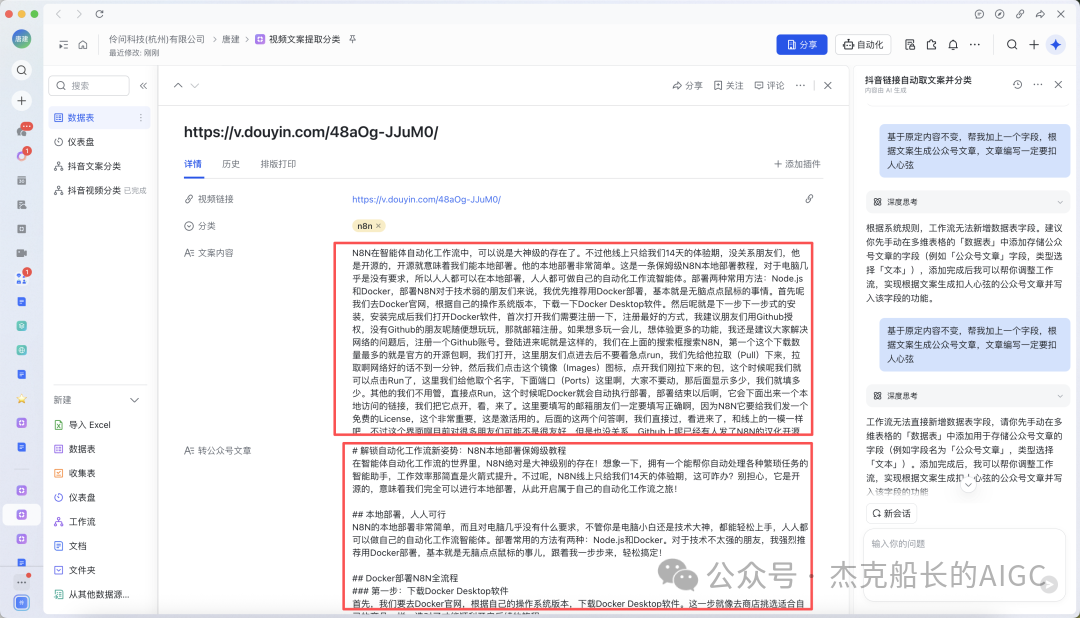1080x618 pixels.
Task: Close the AI assistant panel
Action: pos(1059,84)
